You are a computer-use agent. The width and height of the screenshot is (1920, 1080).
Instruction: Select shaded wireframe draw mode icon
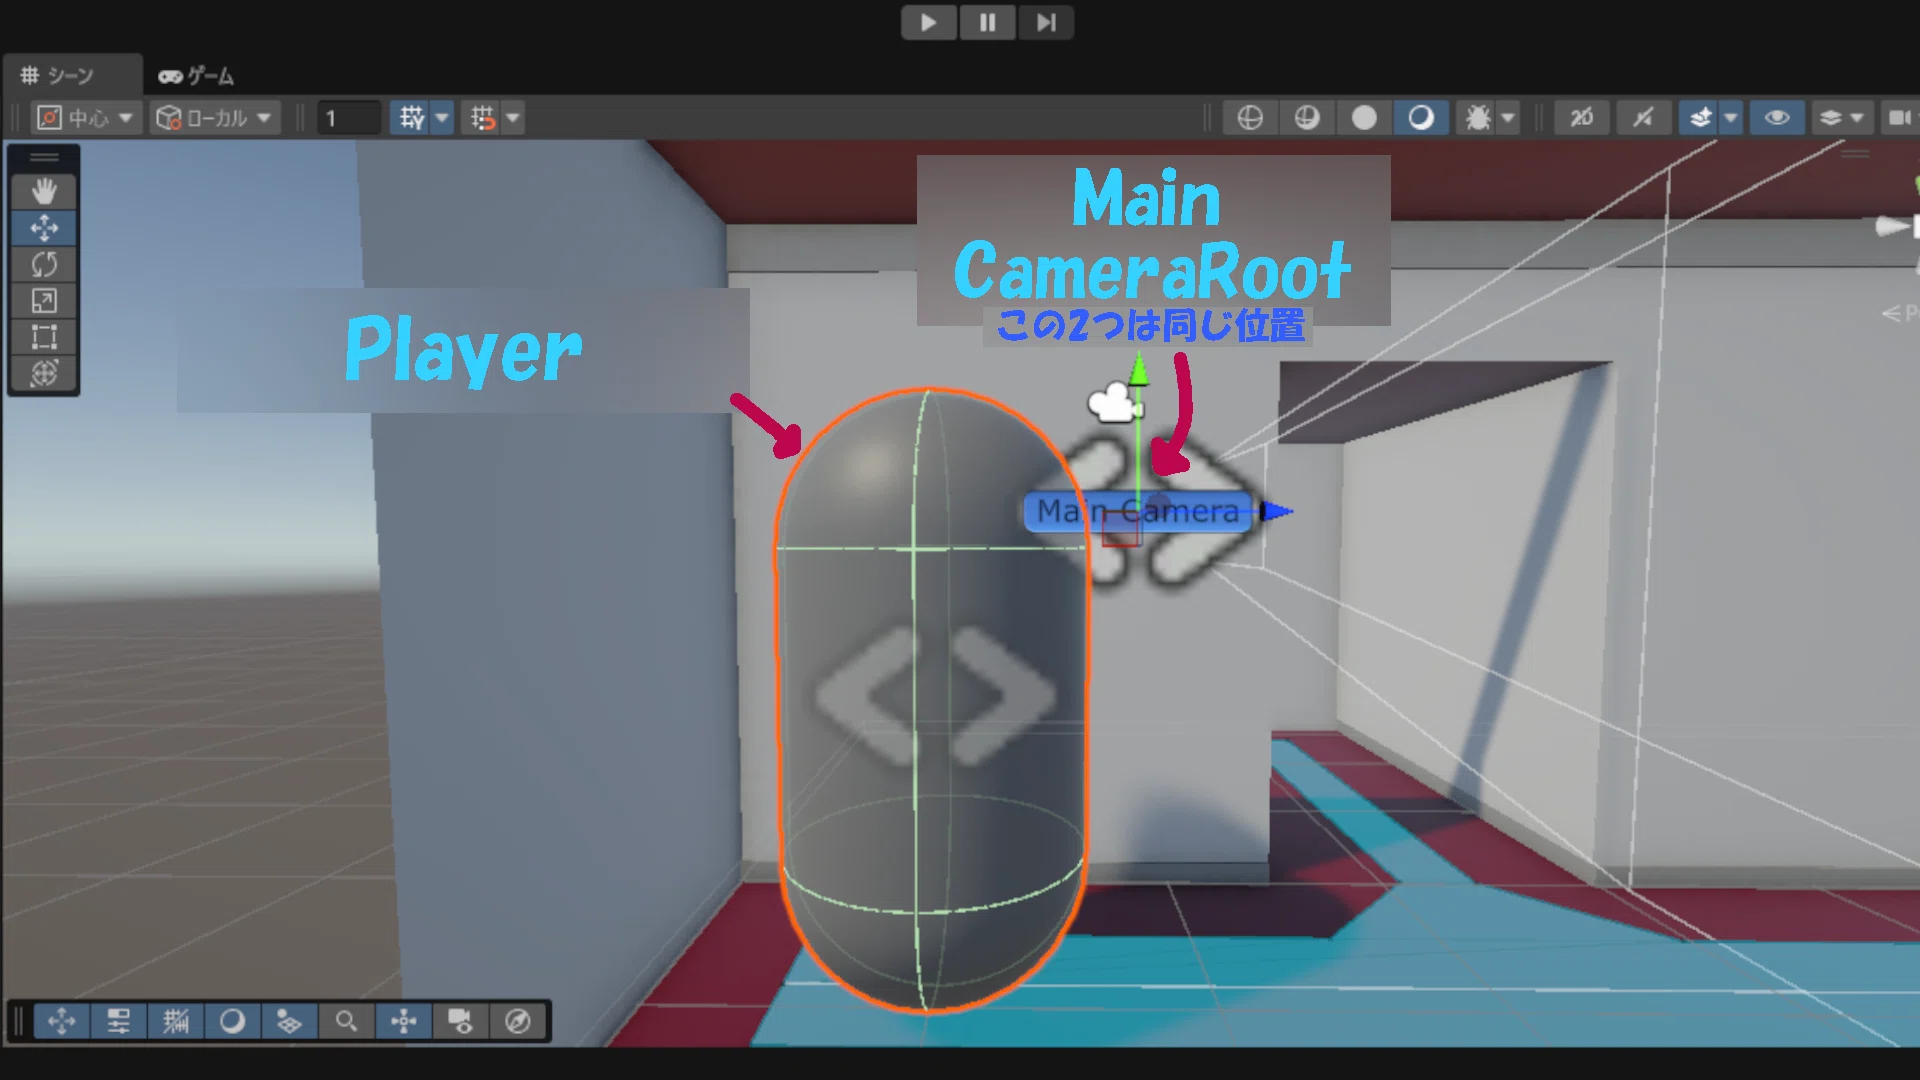click(1307, 118)
